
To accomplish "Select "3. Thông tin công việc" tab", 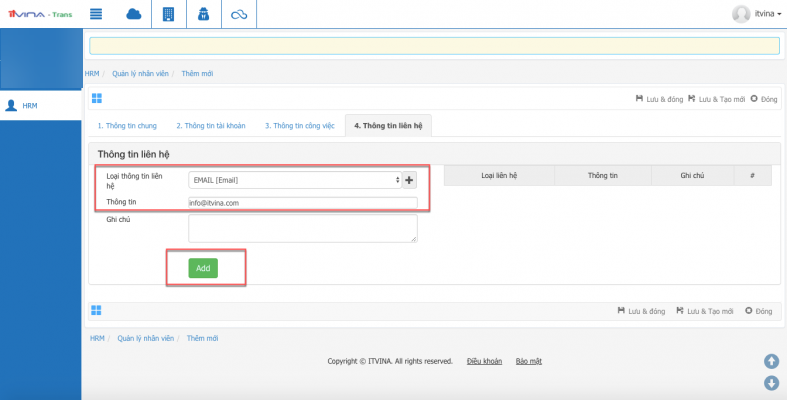I will click(x=299, y=126).
